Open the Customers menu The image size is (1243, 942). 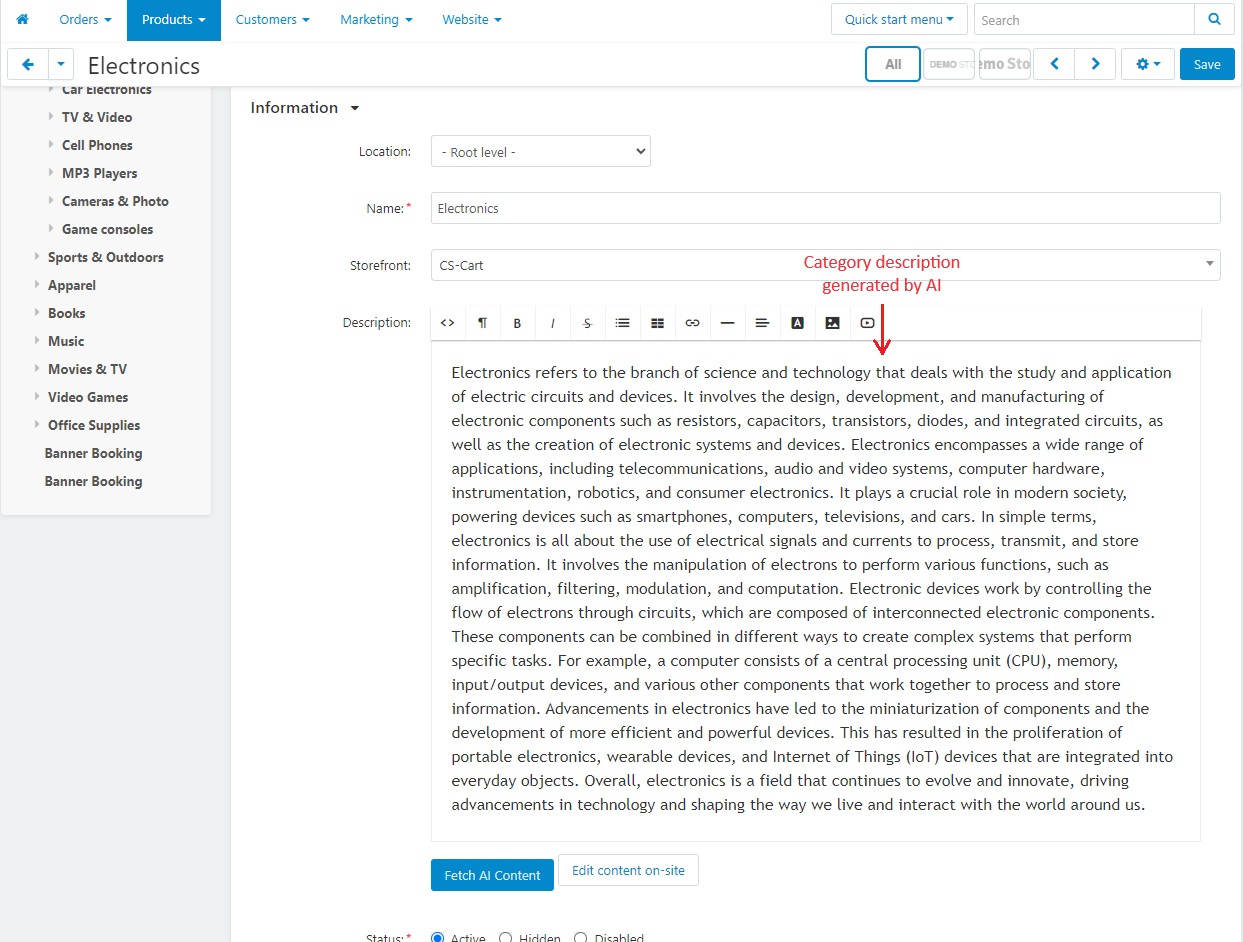[273, 20]
